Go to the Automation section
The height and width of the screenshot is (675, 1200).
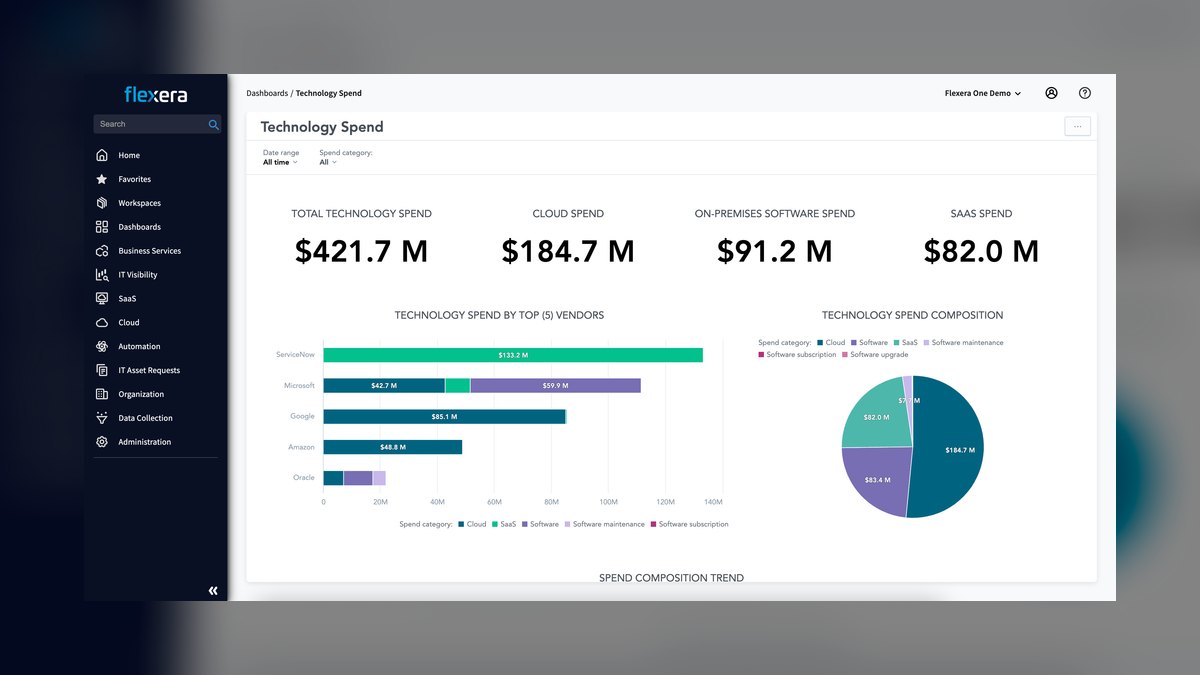point(139,347)
